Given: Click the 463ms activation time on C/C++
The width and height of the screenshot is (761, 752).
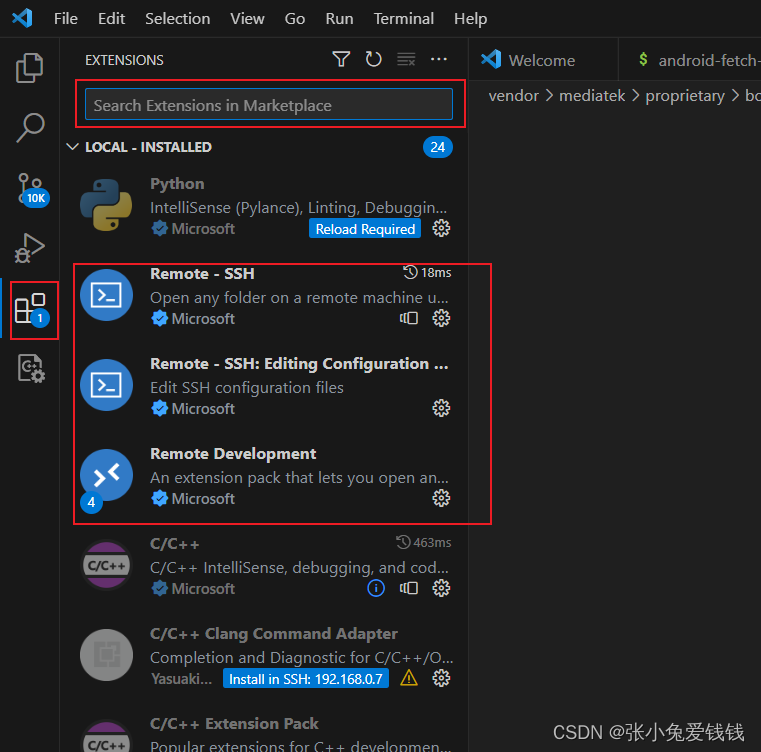Looking at the screenshot, I should click(x=424, y=542).
